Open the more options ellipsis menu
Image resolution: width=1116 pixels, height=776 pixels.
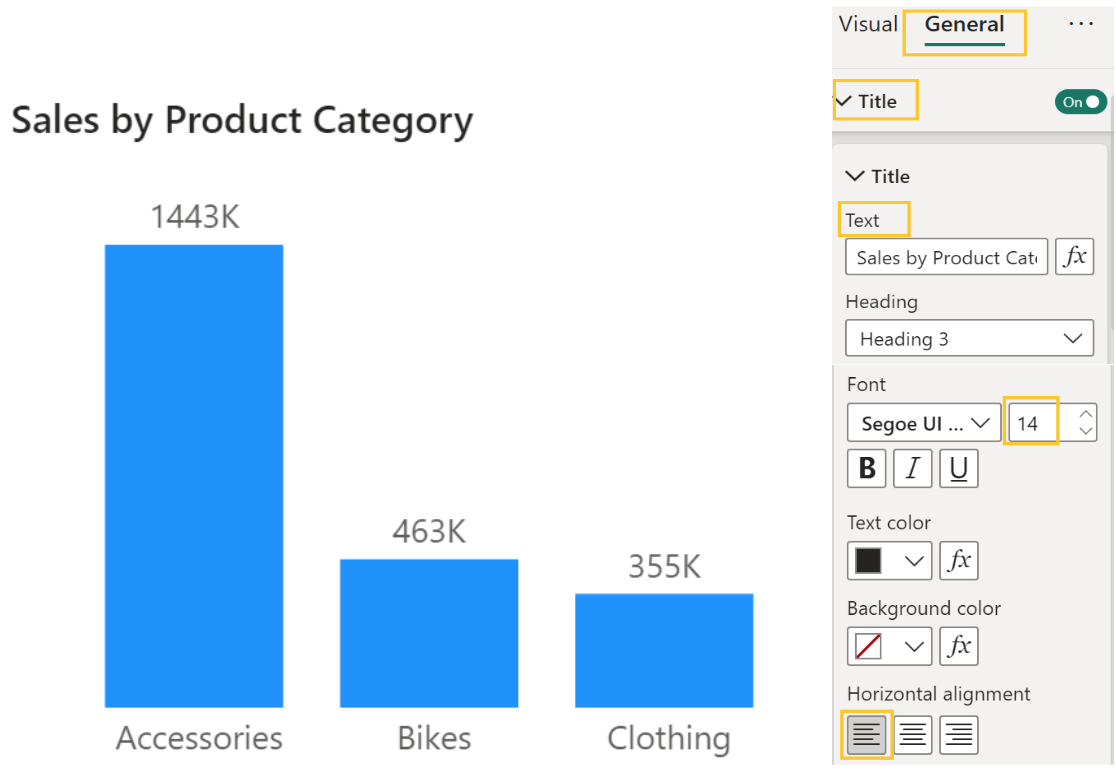click(1081, 24)
